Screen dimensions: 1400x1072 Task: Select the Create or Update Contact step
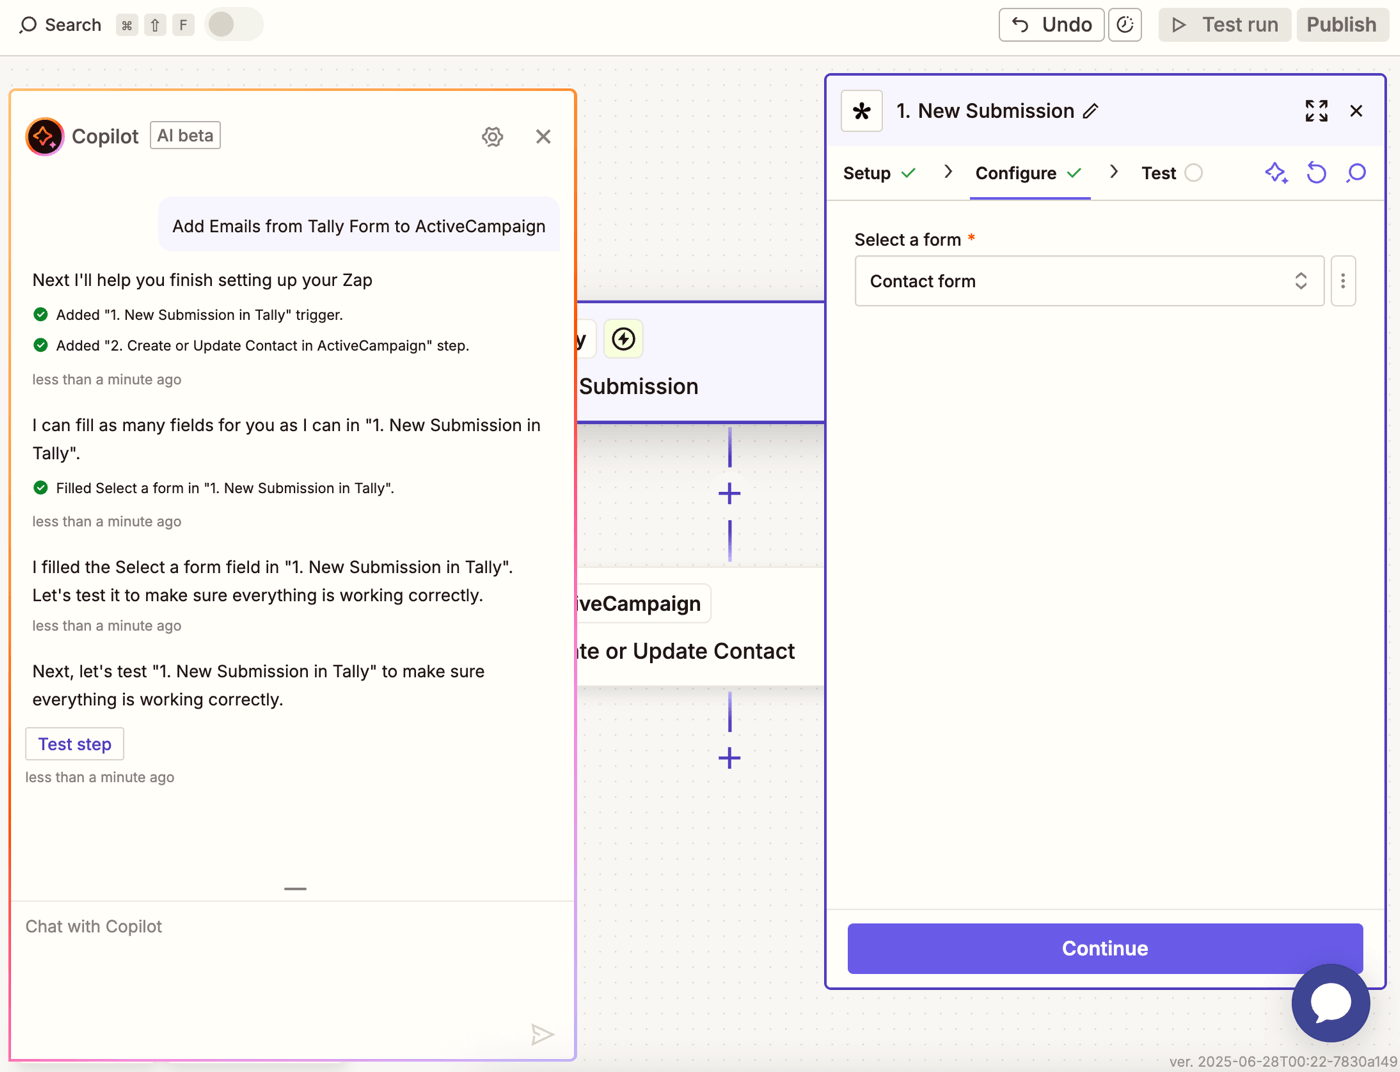[x=700, y=626]
